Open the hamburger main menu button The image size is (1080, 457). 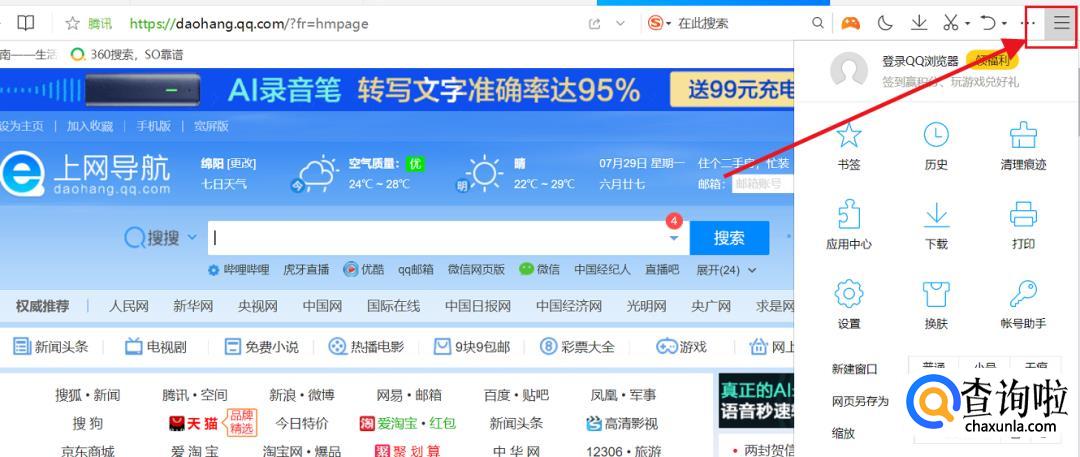click(1062, 23)
